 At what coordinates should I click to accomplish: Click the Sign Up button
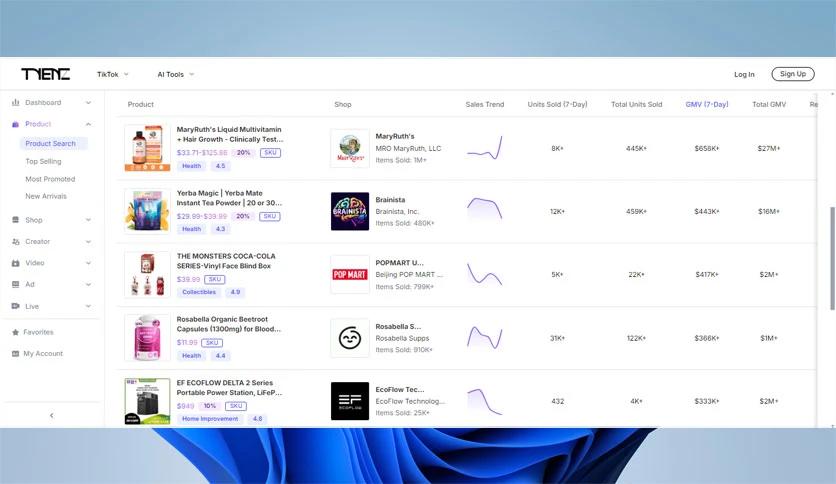point(793,74)
